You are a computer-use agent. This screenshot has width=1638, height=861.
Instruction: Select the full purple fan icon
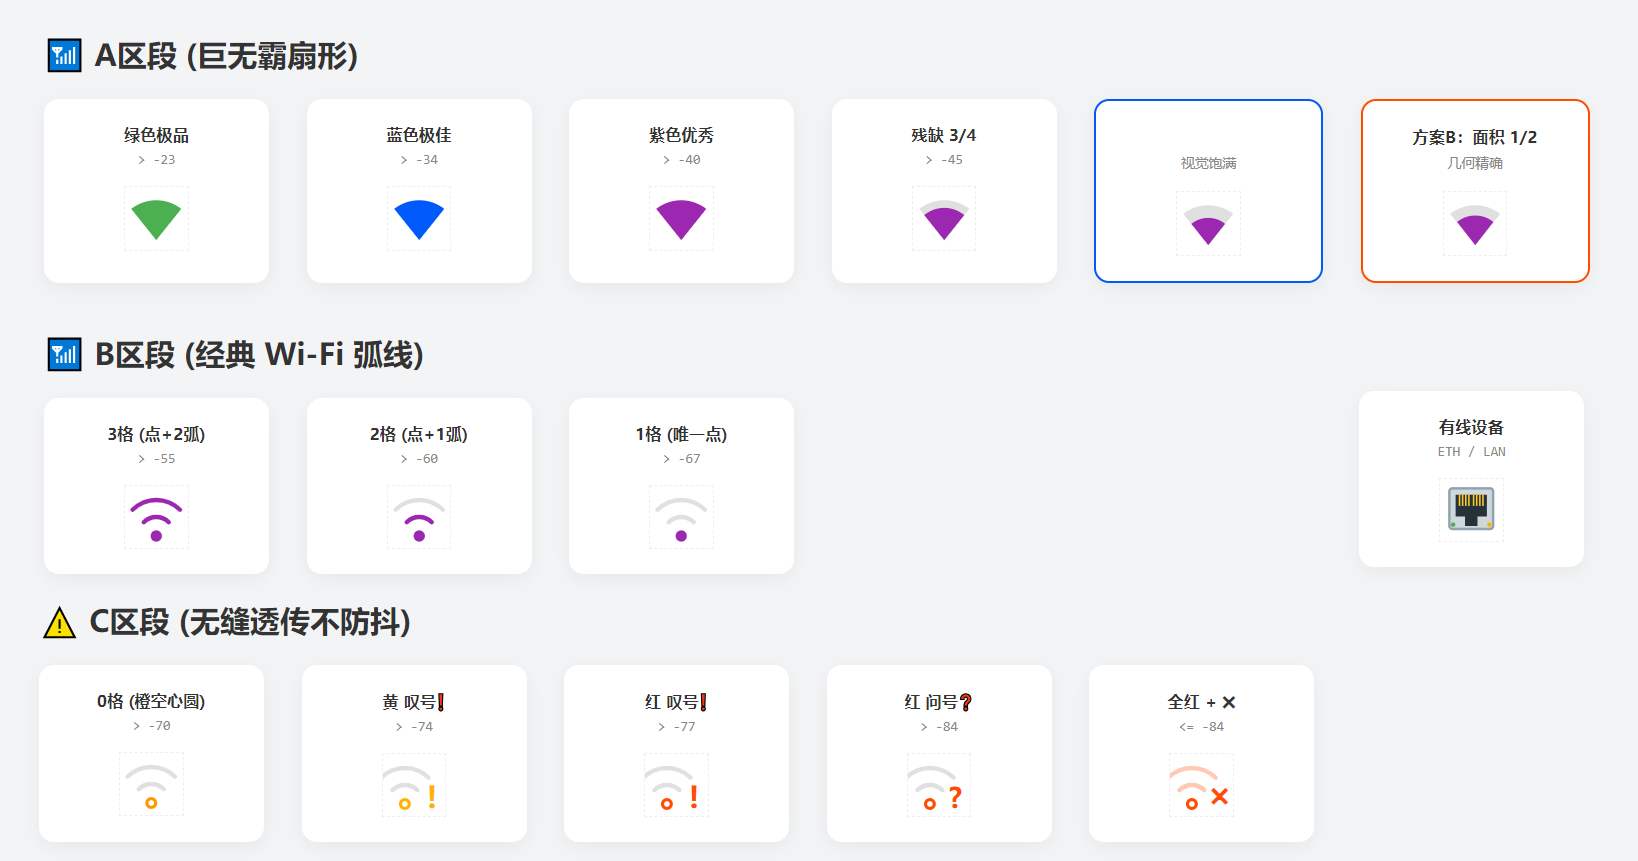pyautogui.click(x=681, y=219)
